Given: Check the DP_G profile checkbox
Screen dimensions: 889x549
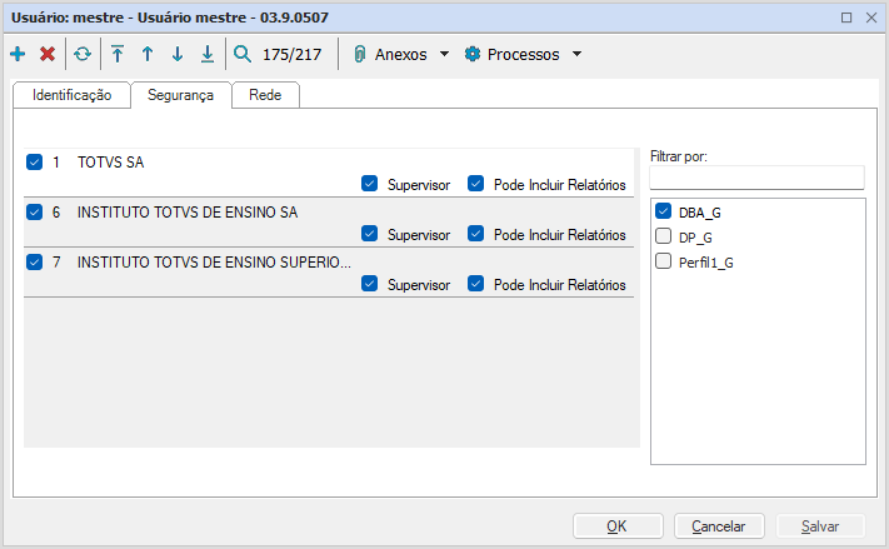Looking at the screenshot, I should 663,236.
